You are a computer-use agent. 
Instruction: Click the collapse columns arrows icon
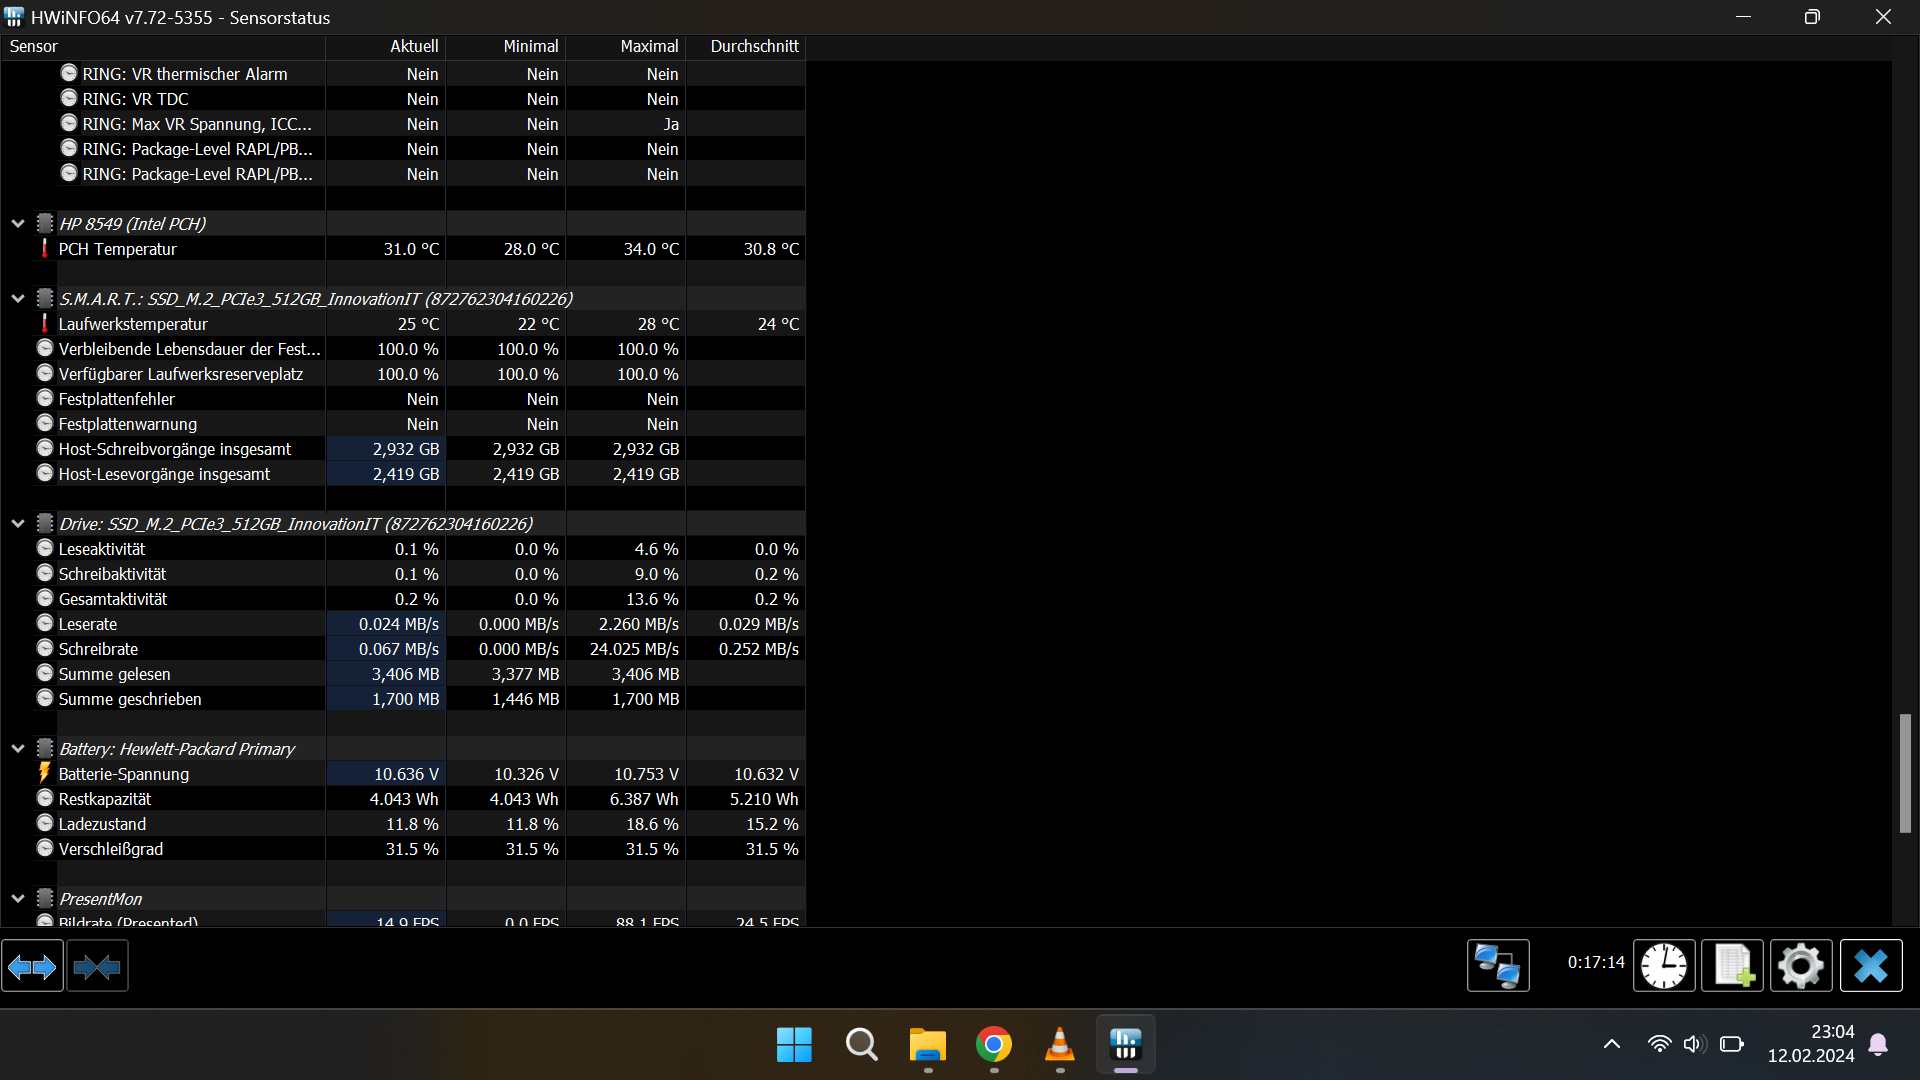(97, 967)
